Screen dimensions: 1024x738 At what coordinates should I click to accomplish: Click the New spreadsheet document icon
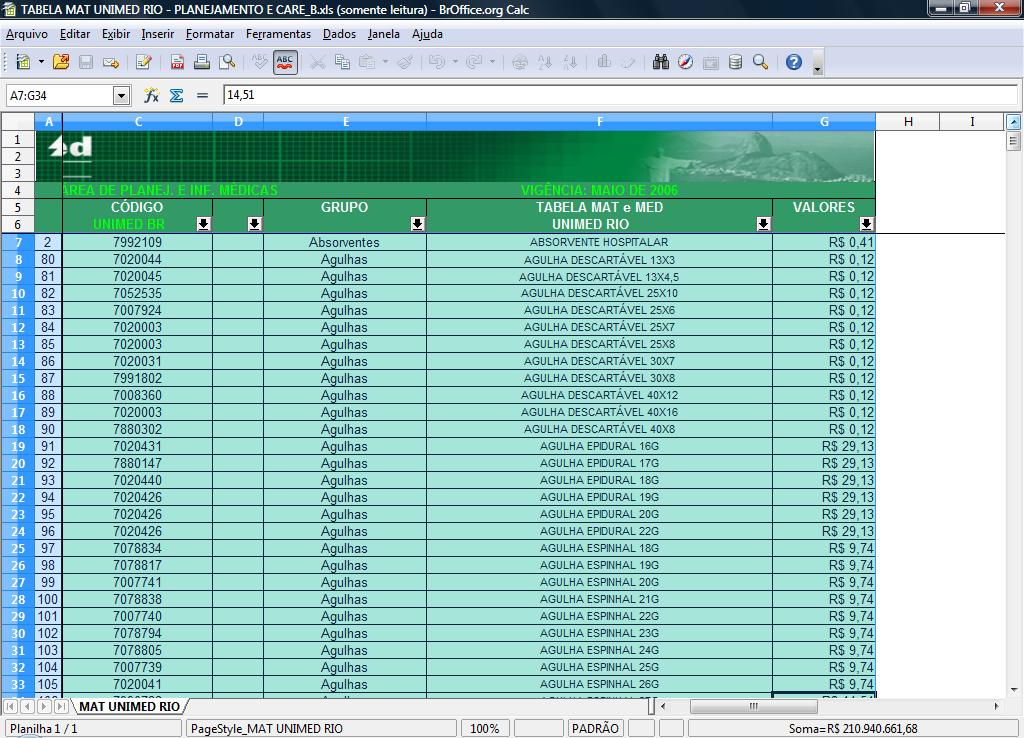[x=23, y=62]
